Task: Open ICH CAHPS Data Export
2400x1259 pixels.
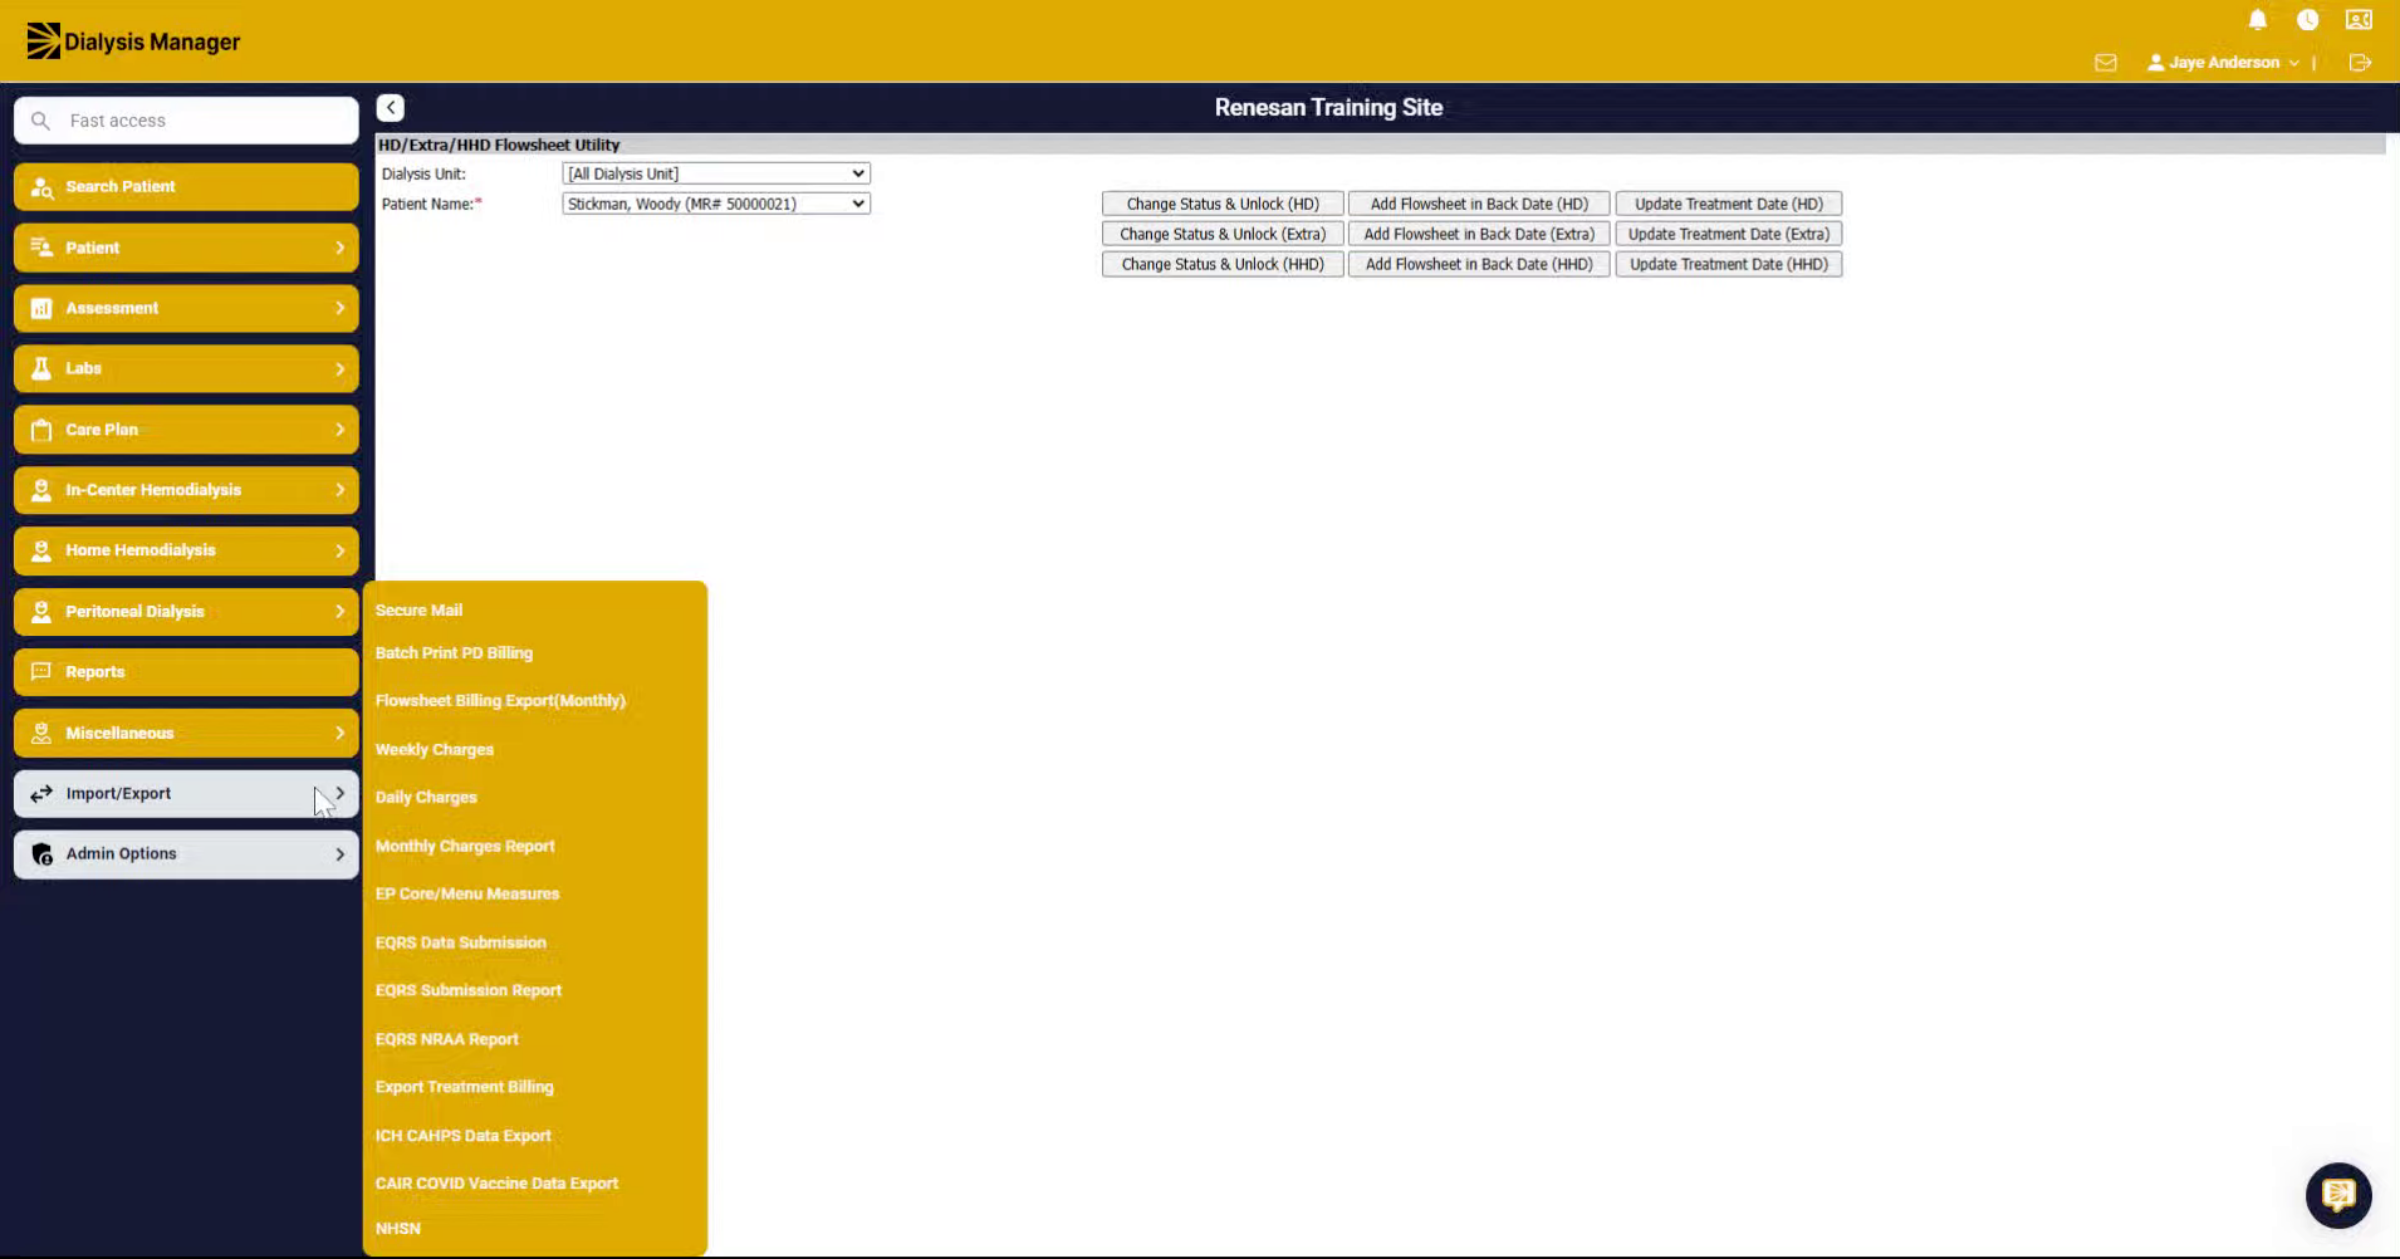Action: pyautogui.click(x=463, y=1136)
